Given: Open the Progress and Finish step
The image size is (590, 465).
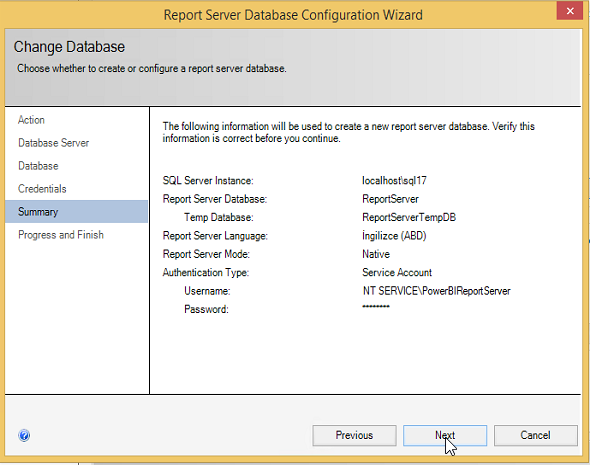Looking at the screenshot, I should 61,235.
